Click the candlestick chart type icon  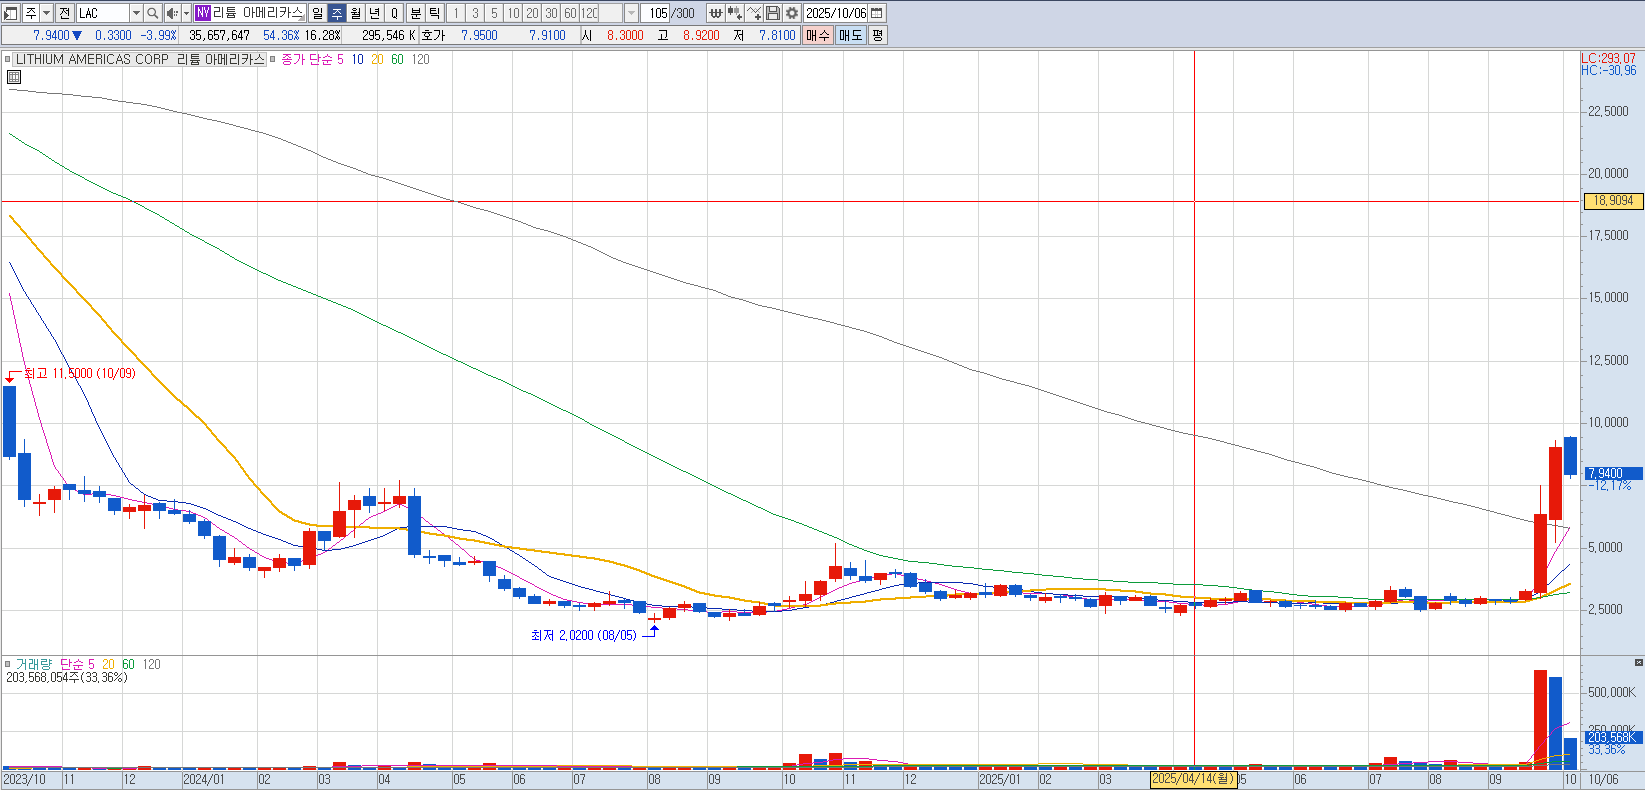716,13
